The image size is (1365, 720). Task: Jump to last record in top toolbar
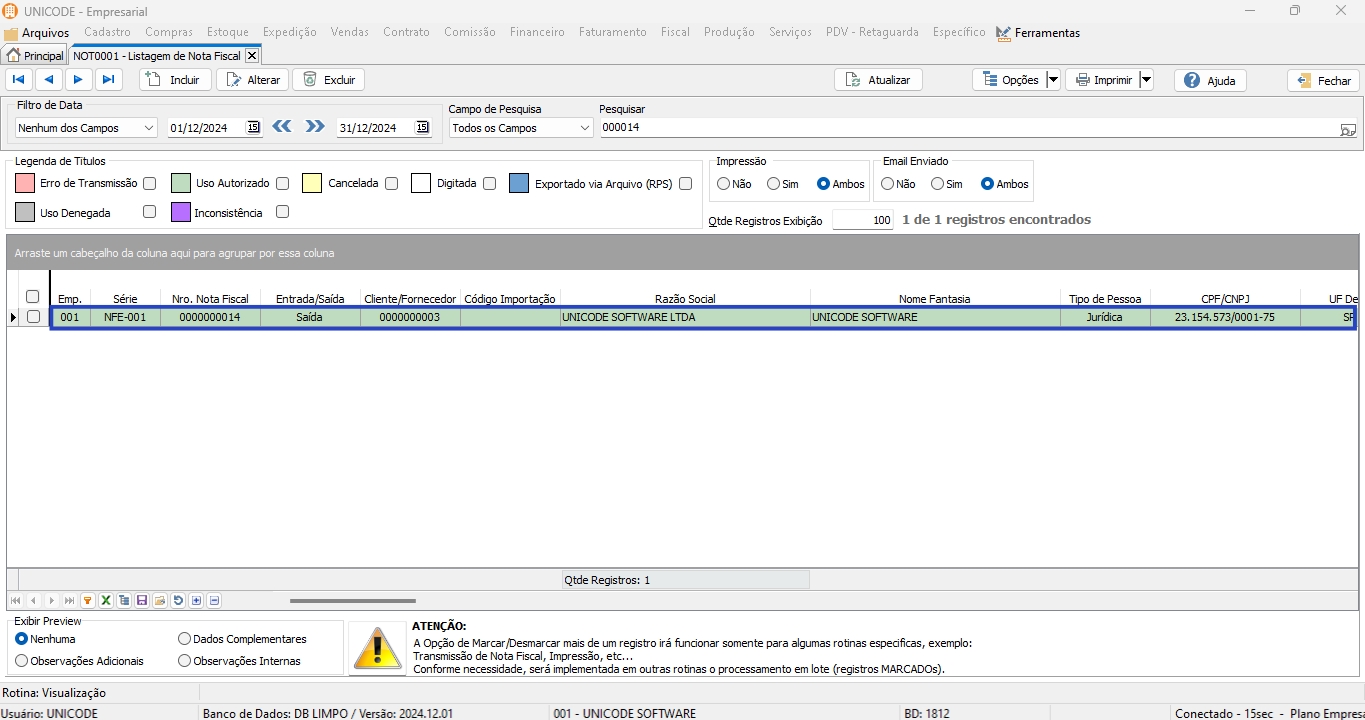[109, 80]
